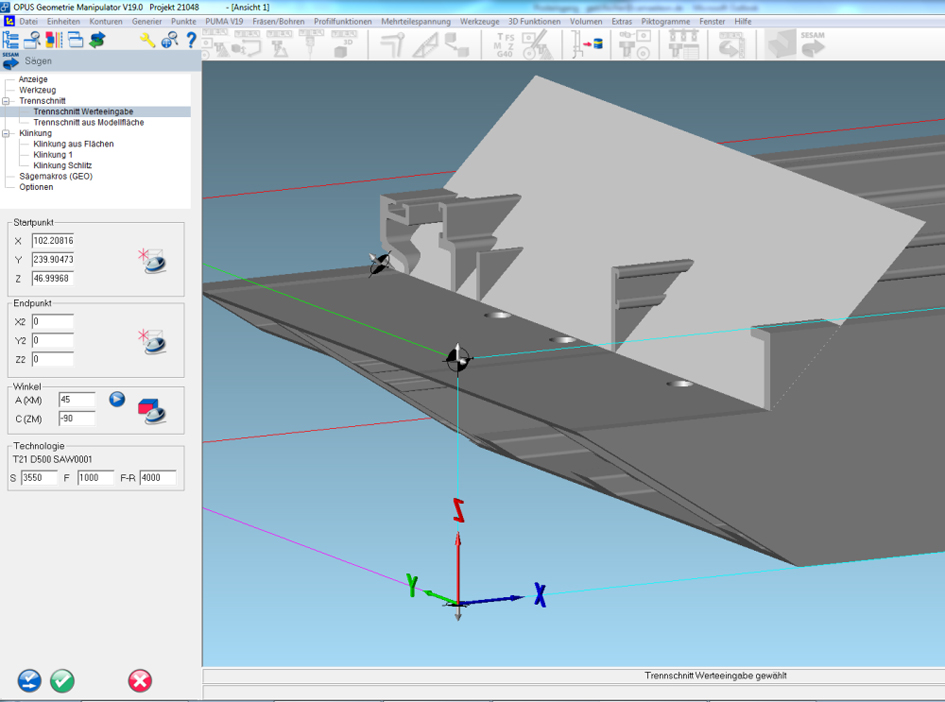Select Klinkung aus Flächen entry

coord(74,144)
